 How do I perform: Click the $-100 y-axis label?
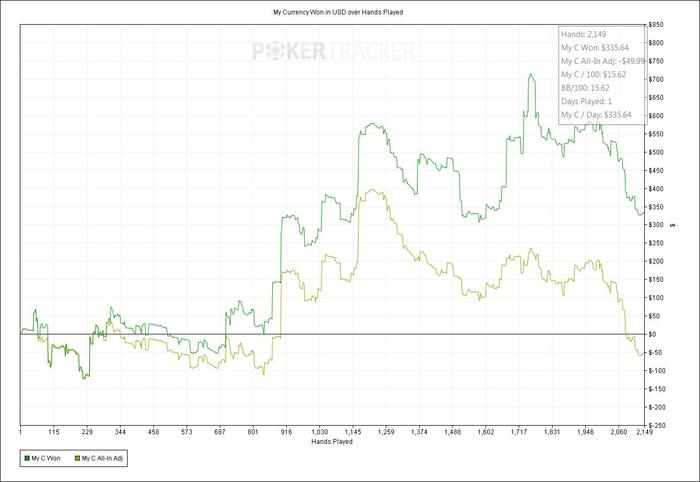tap(656, 371)
